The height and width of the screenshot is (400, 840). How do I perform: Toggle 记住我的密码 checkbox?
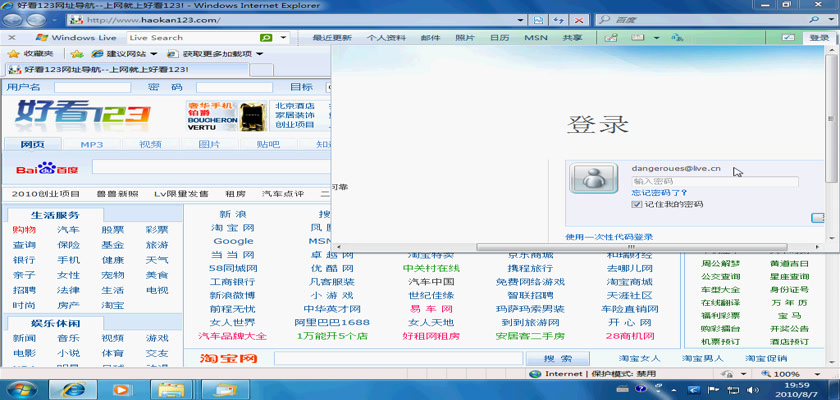[x=636, y=204]
